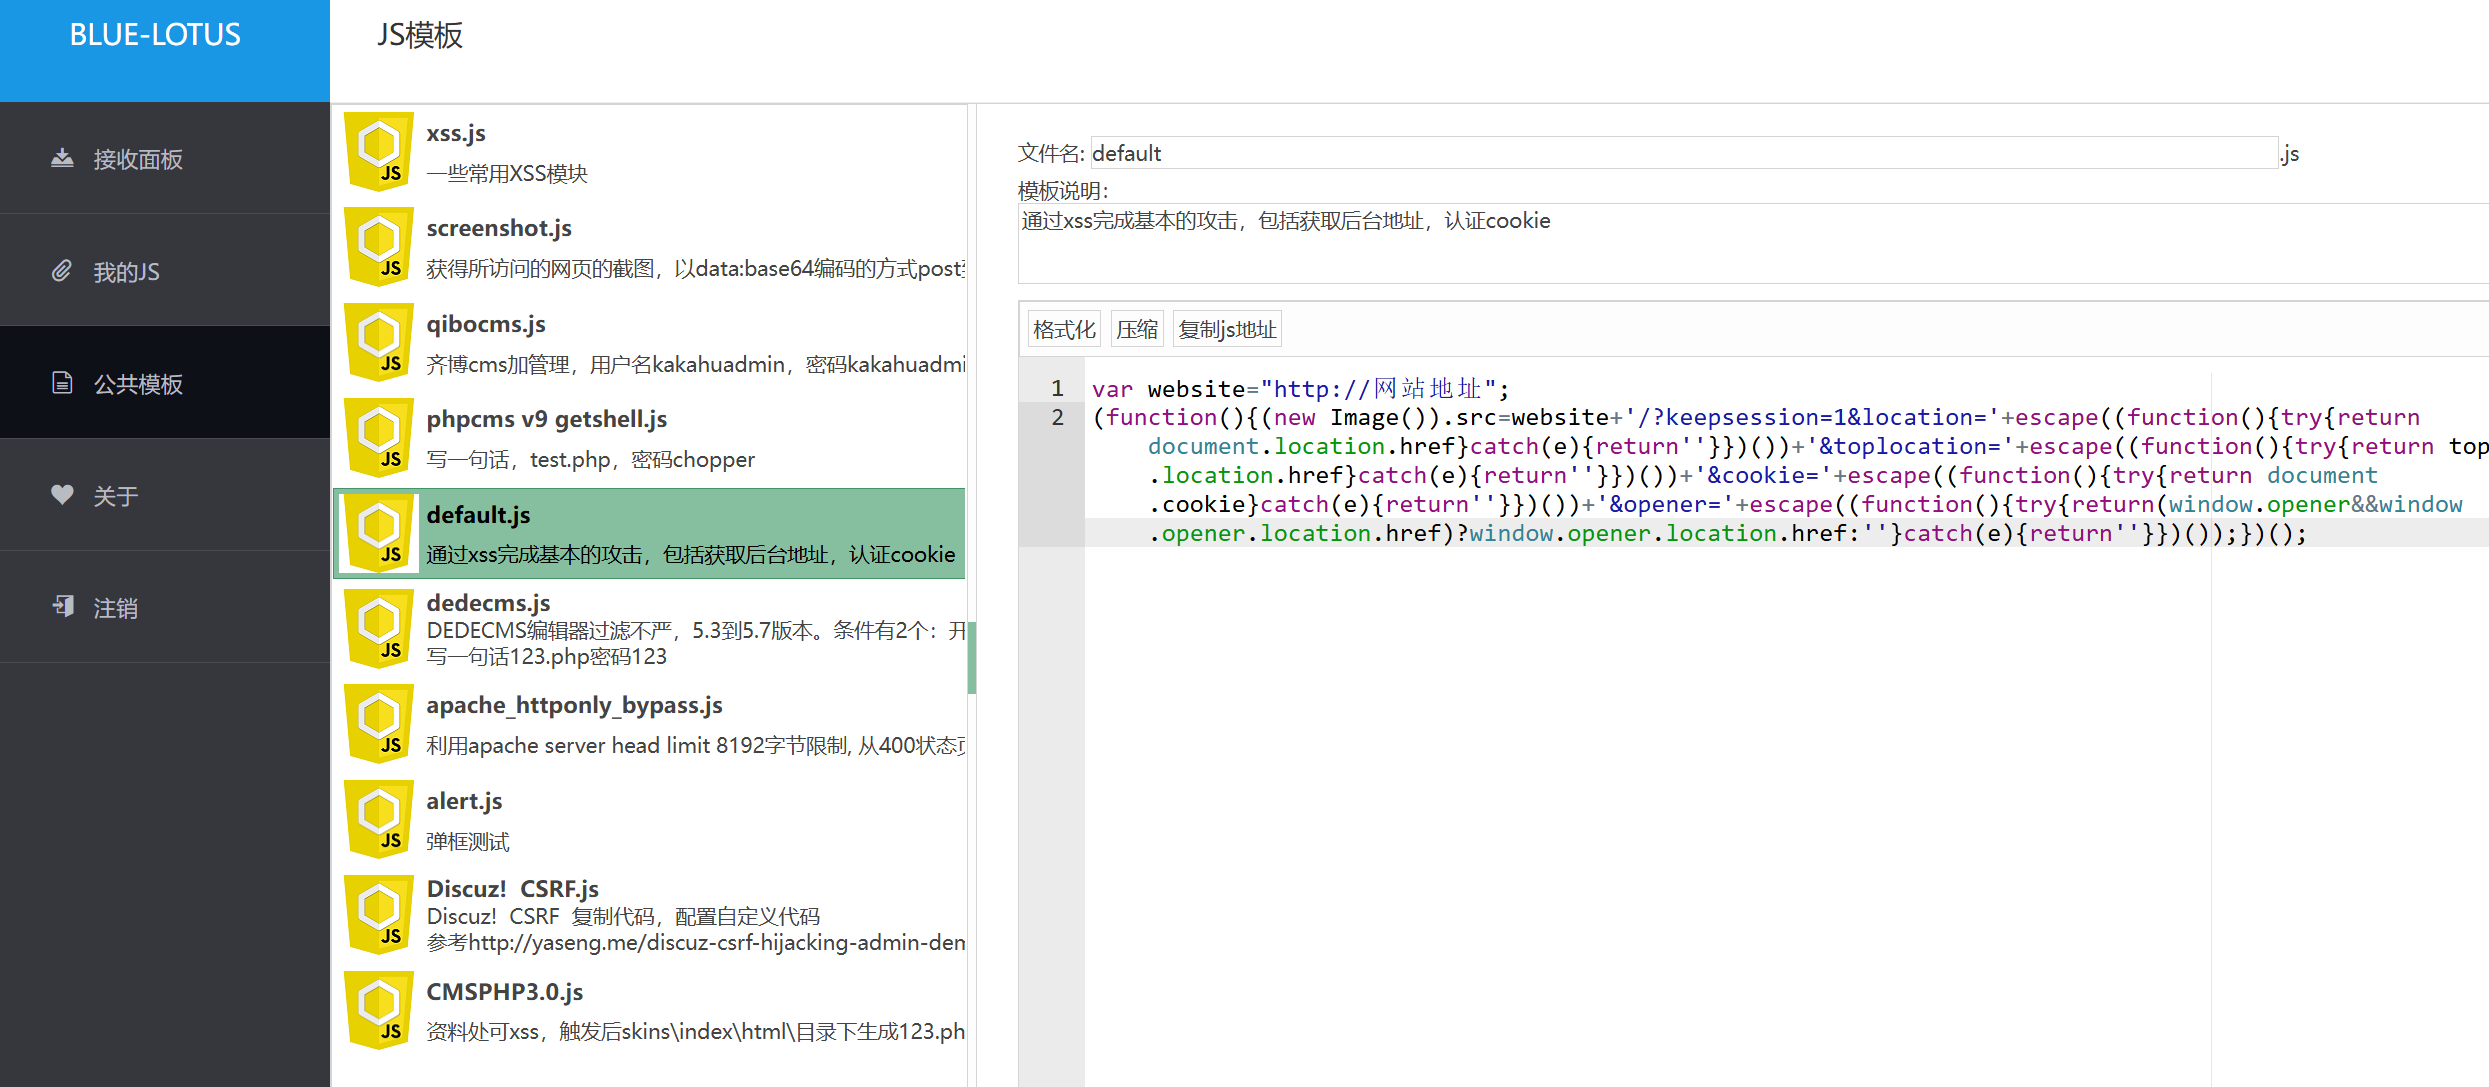The height and width of the screenshot is (1087, 2489).
Task: Click the description 一些常用XSS模块
Action: [x=507, y=174]
